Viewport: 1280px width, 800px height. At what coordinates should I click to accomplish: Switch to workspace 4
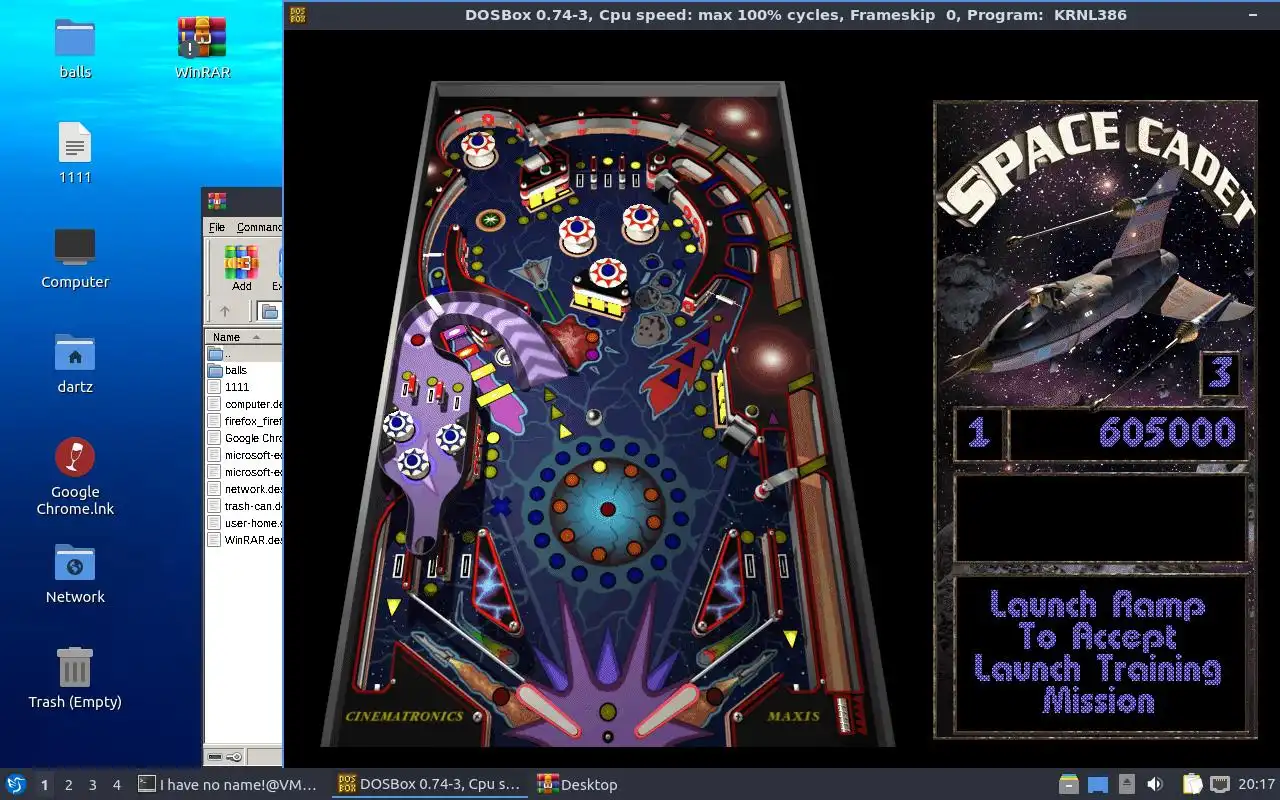pyautogui.click(x=116, y=785)
